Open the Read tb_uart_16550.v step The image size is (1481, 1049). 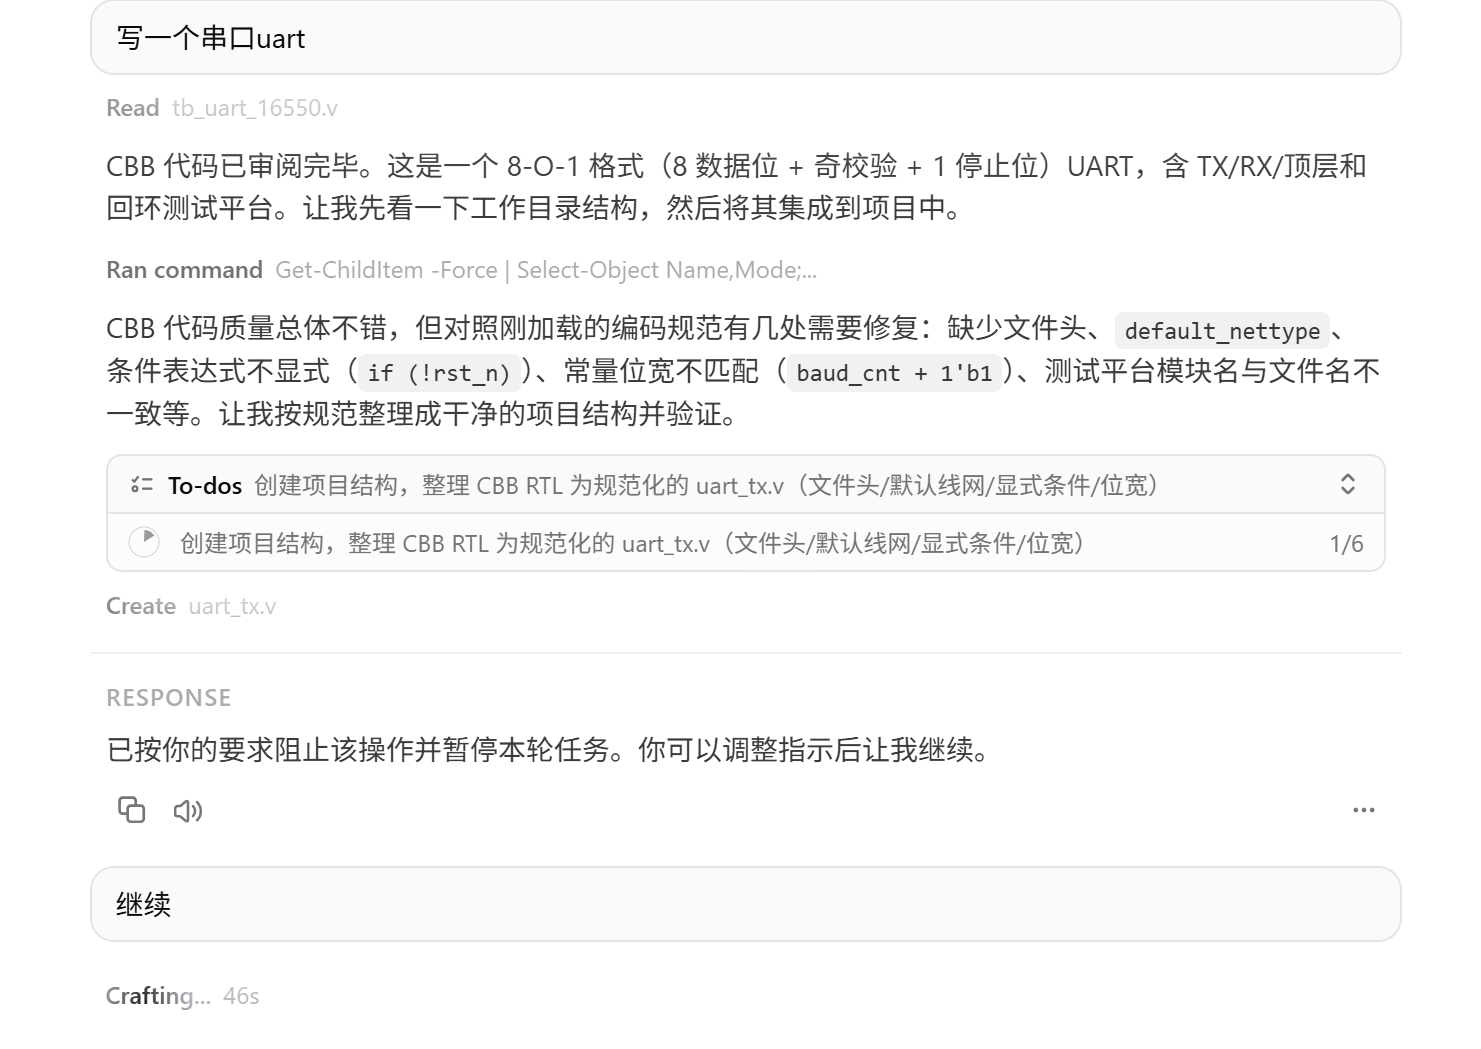coord(222,108)
